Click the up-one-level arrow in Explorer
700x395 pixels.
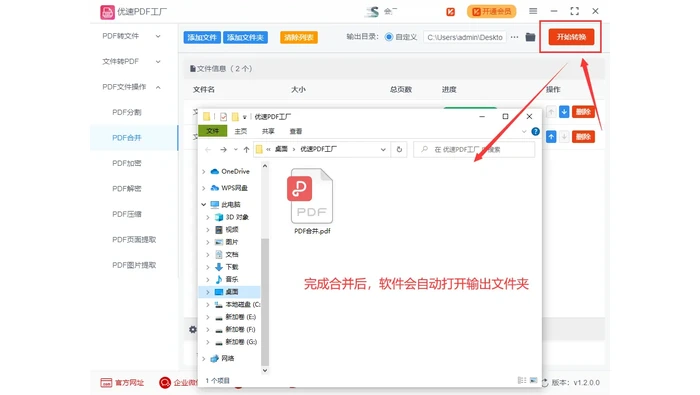[x=246, y=150]
